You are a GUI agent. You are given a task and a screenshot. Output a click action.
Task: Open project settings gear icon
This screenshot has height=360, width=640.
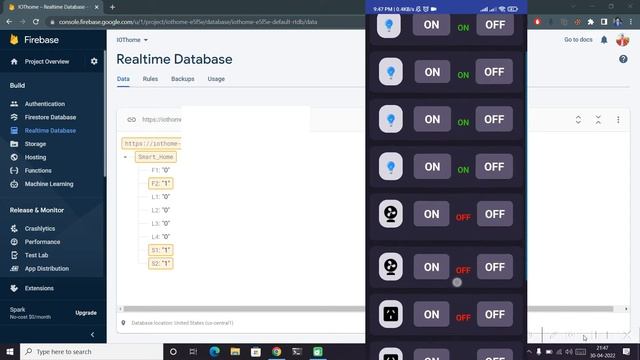tap(94, 61)
